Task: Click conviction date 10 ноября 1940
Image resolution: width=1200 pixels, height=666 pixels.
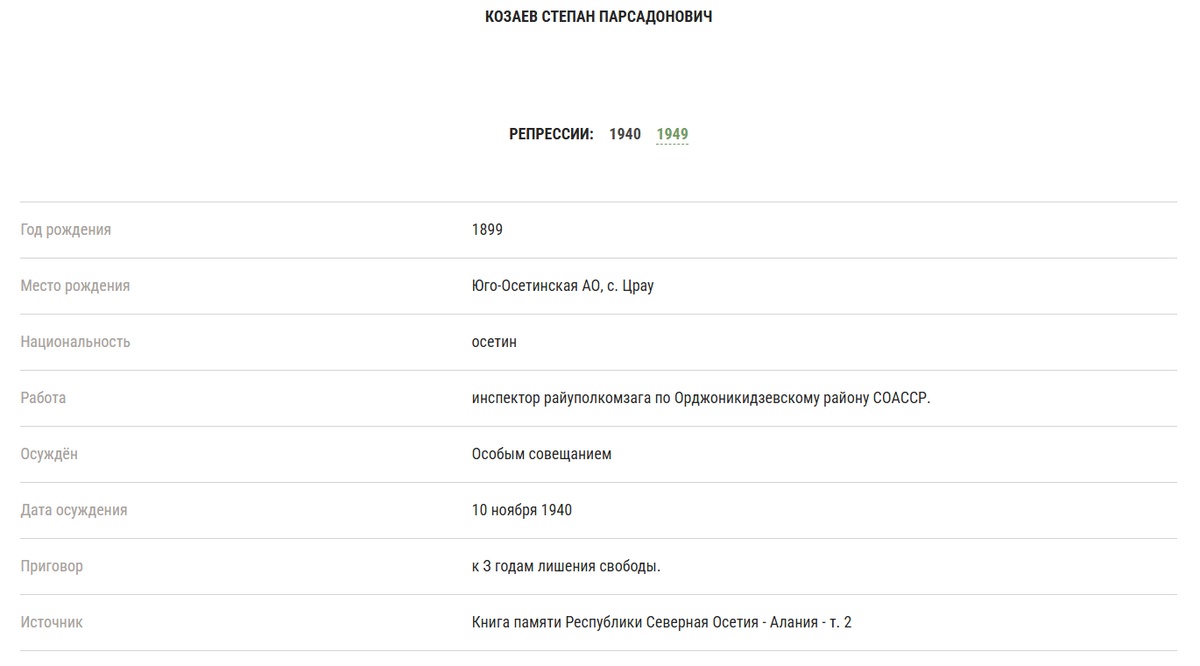Action: (522, 510)
